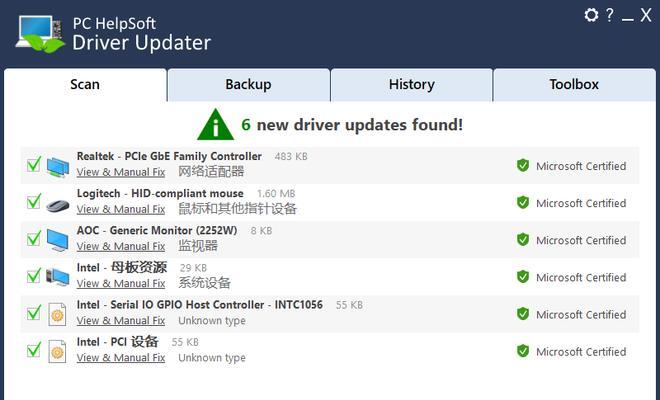
Task: Open View & Manual Fix for INTC1056 controller
Action: [121, 321]
